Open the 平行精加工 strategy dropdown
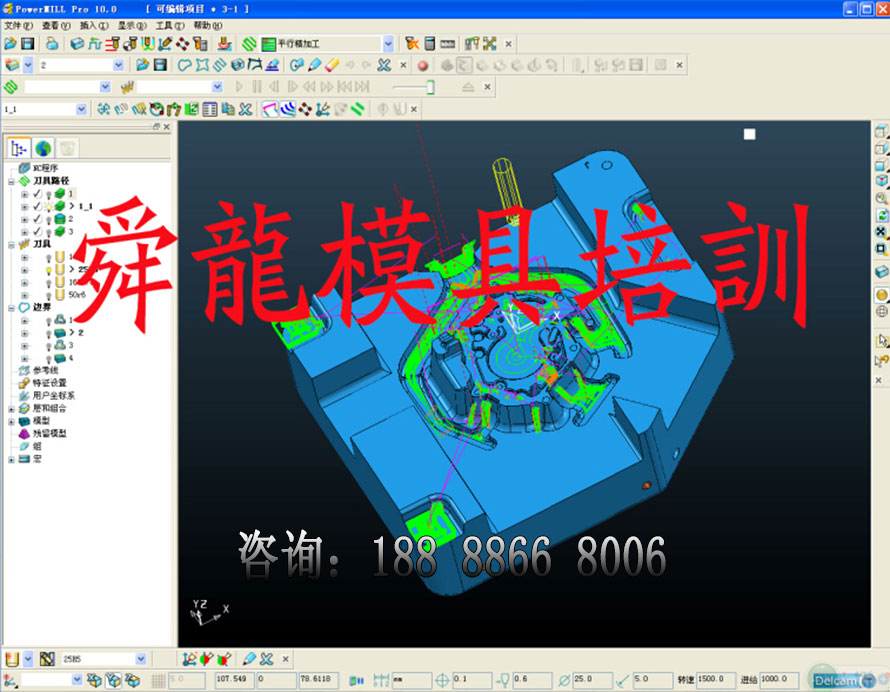The width and height of the screenshot is (890, 692). point(388,44)
